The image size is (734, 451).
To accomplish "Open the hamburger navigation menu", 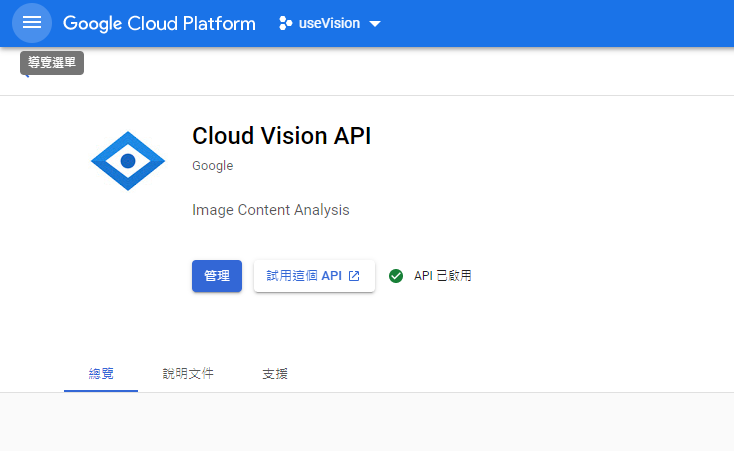I will (32, 22).
